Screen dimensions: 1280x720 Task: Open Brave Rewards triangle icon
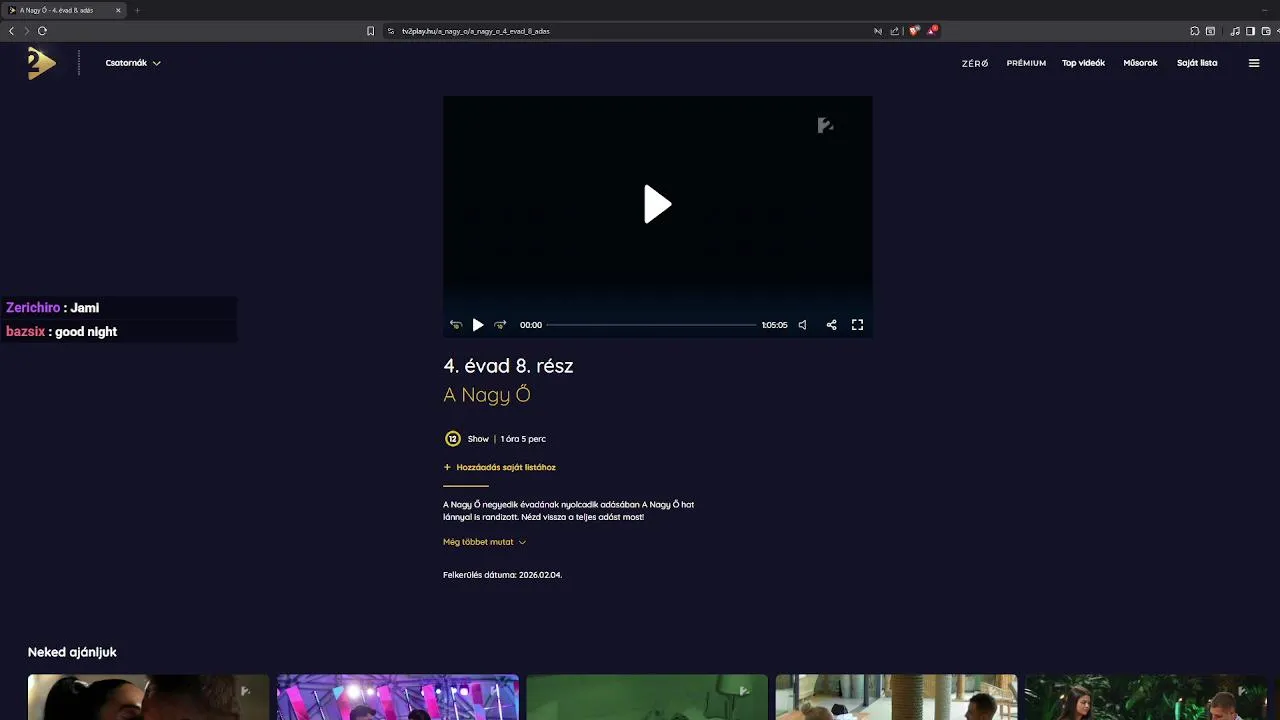tap(931, 31)
